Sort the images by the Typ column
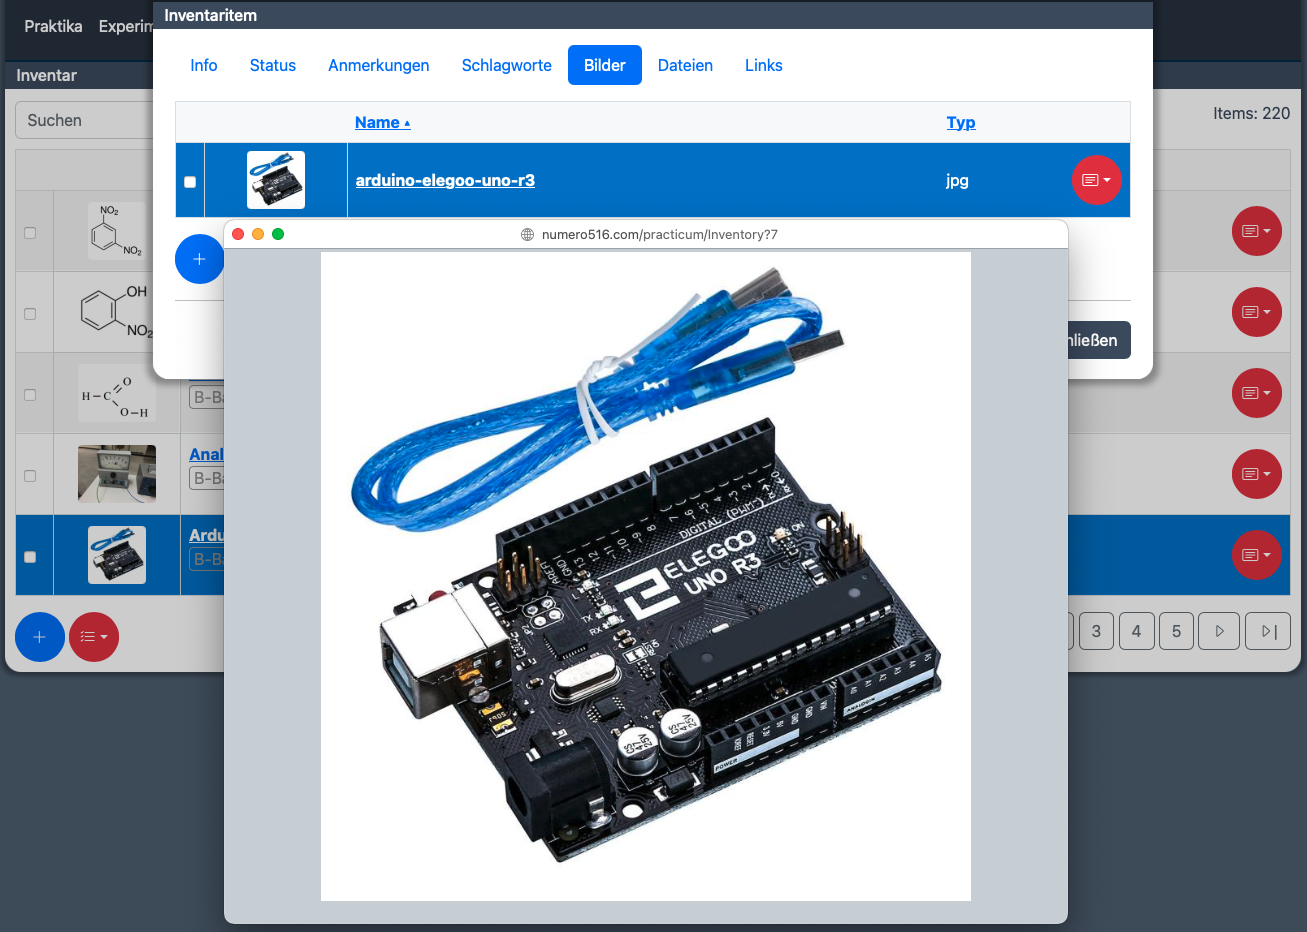The width and height of the screenshot is (1307, 932). tap(960, 122)
